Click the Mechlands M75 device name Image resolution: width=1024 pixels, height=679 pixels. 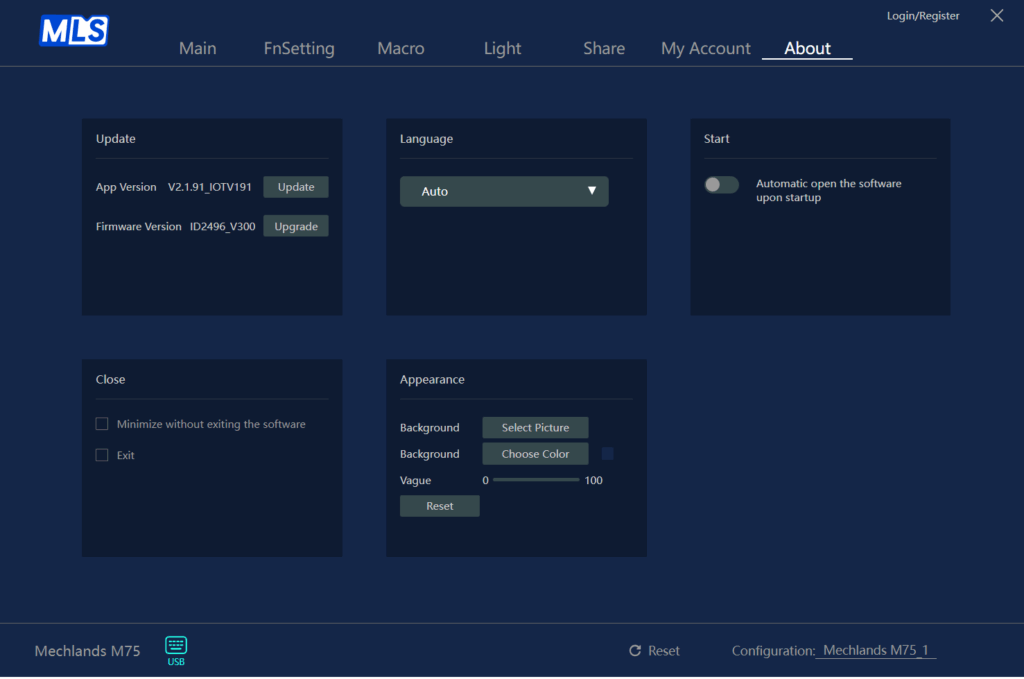coord(87,651)
